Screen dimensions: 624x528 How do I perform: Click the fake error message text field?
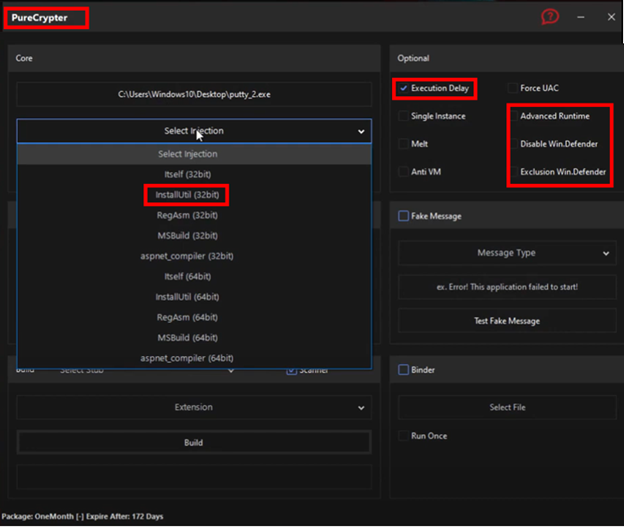coord(505,287)
